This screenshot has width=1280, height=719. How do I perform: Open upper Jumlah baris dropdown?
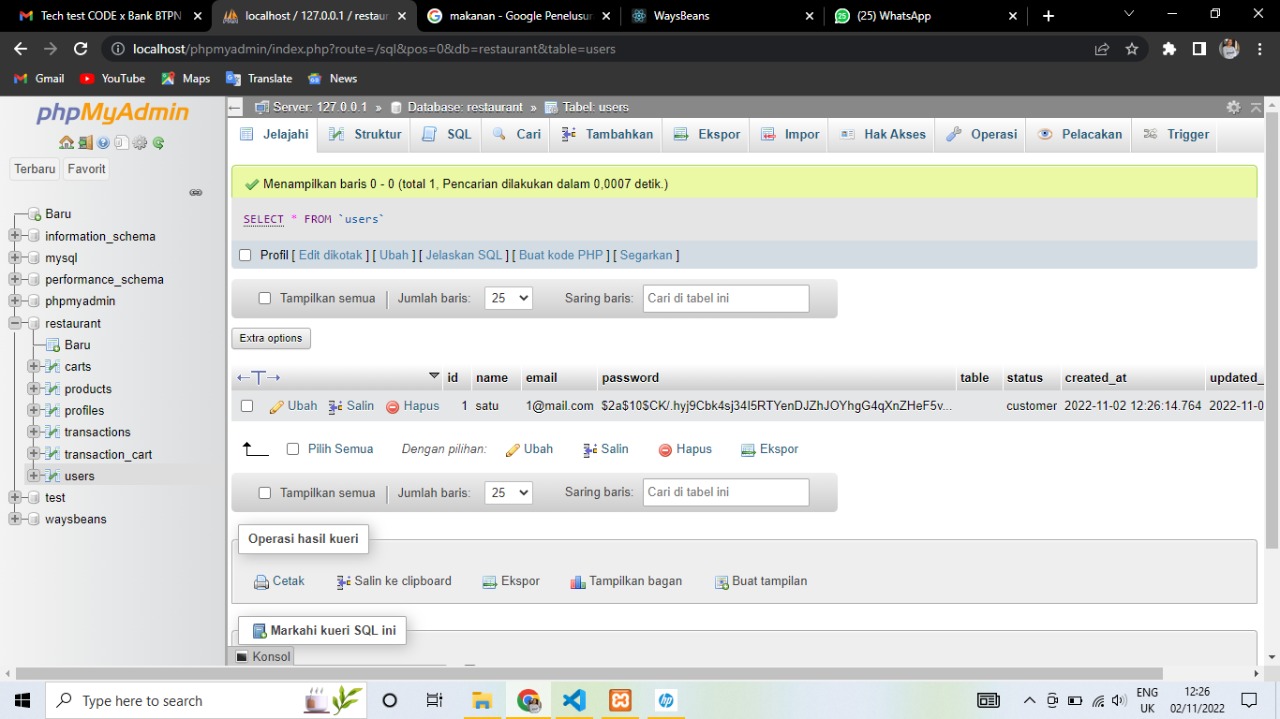(508, 298)
